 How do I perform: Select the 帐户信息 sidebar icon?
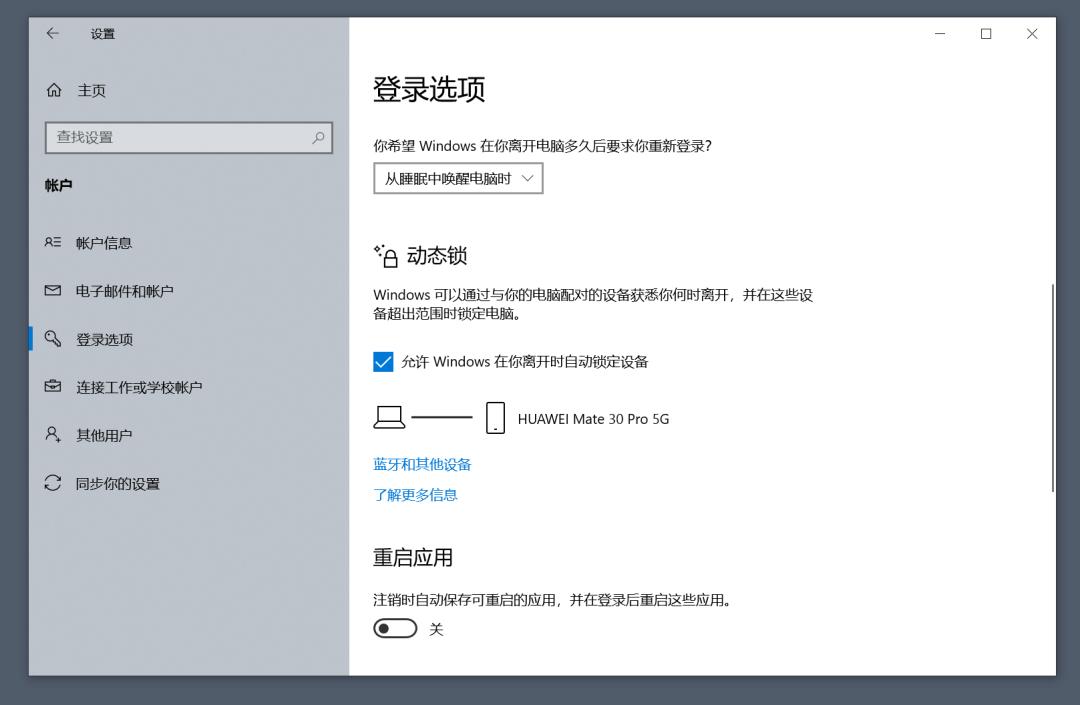click(54, 242)
